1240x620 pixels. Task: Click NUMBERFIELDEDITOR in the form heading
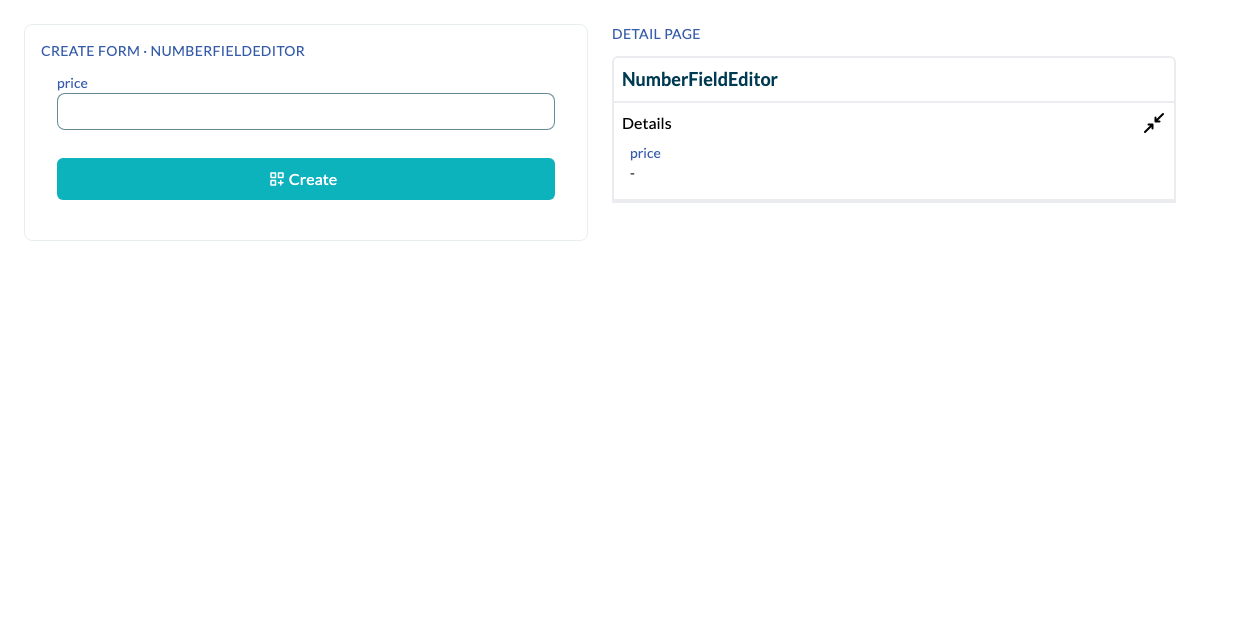point(228,51)
